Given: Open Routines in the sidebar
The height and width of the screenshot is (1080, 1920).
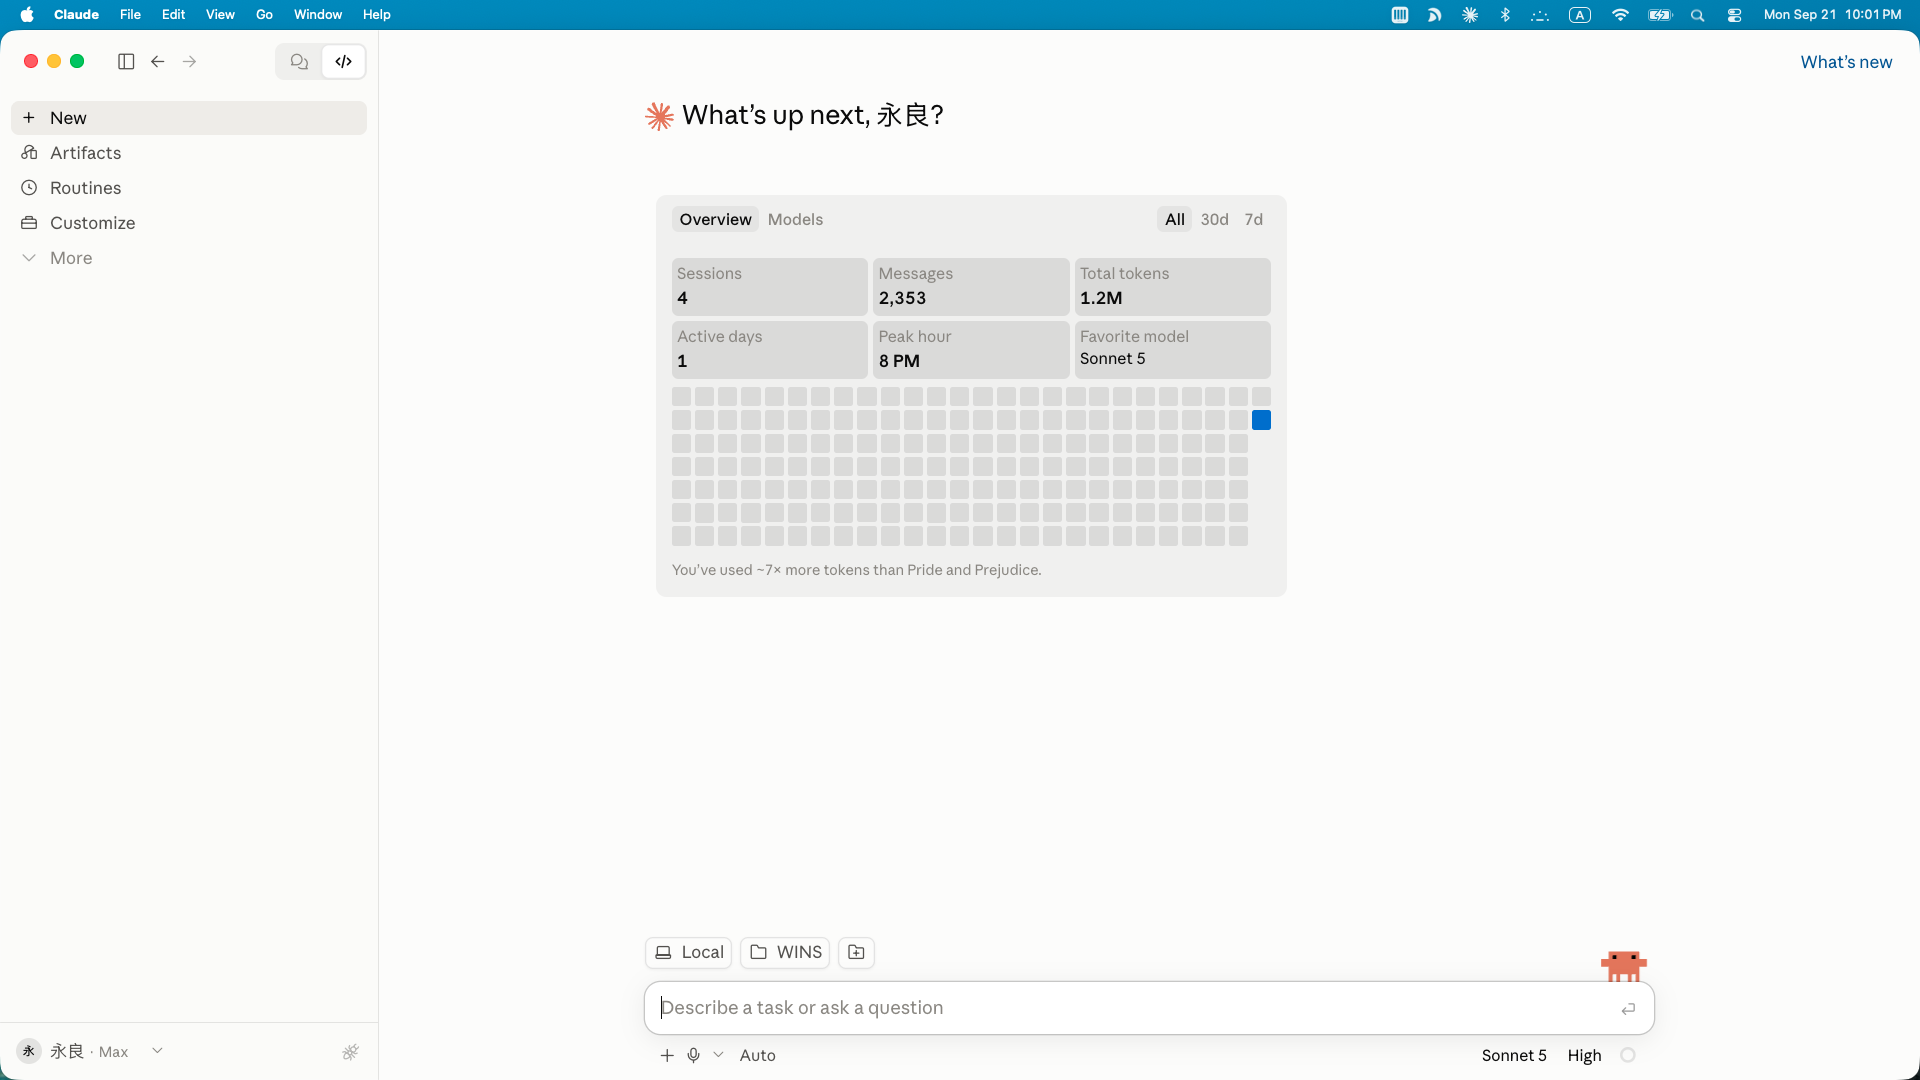Looking at the screenshot, I should [189, 188].
